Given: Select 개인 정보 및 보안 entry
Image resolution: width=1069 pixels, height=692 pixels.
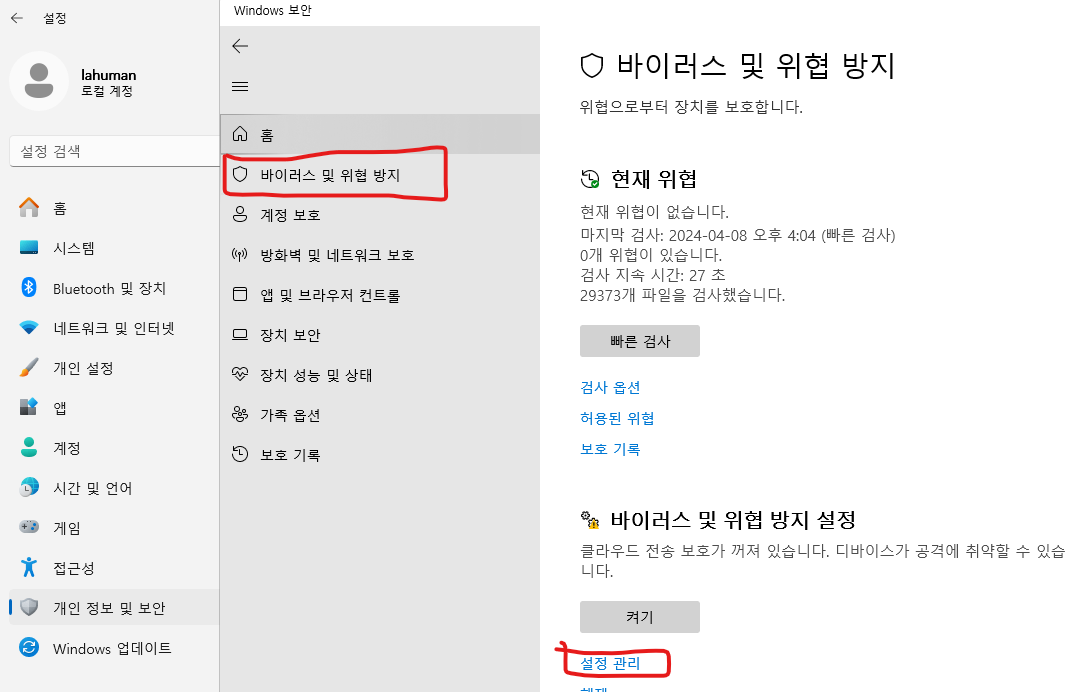Looking at the screenshot, I should click(x=114, y=607).
